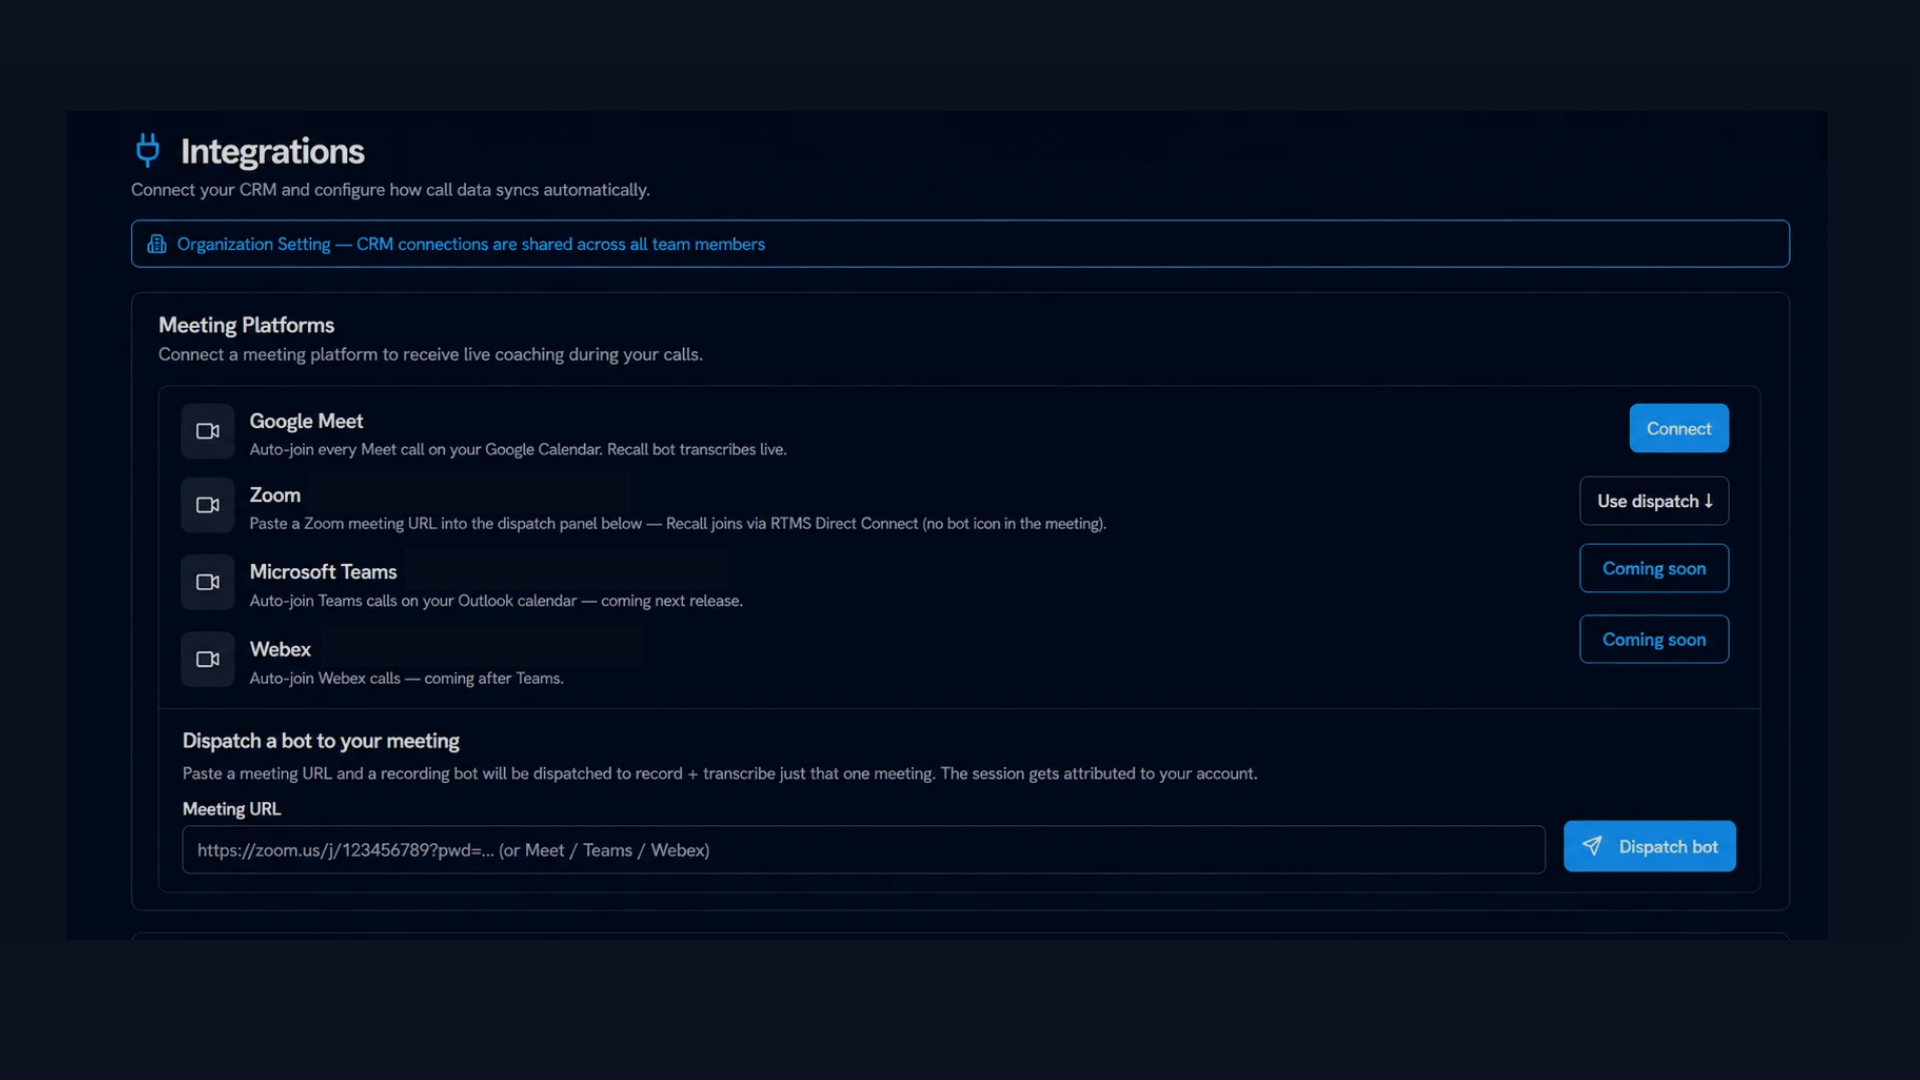Click the Meeting Platforms heading
This screenshot has height=1080, width=1920.
pos(246,325)
